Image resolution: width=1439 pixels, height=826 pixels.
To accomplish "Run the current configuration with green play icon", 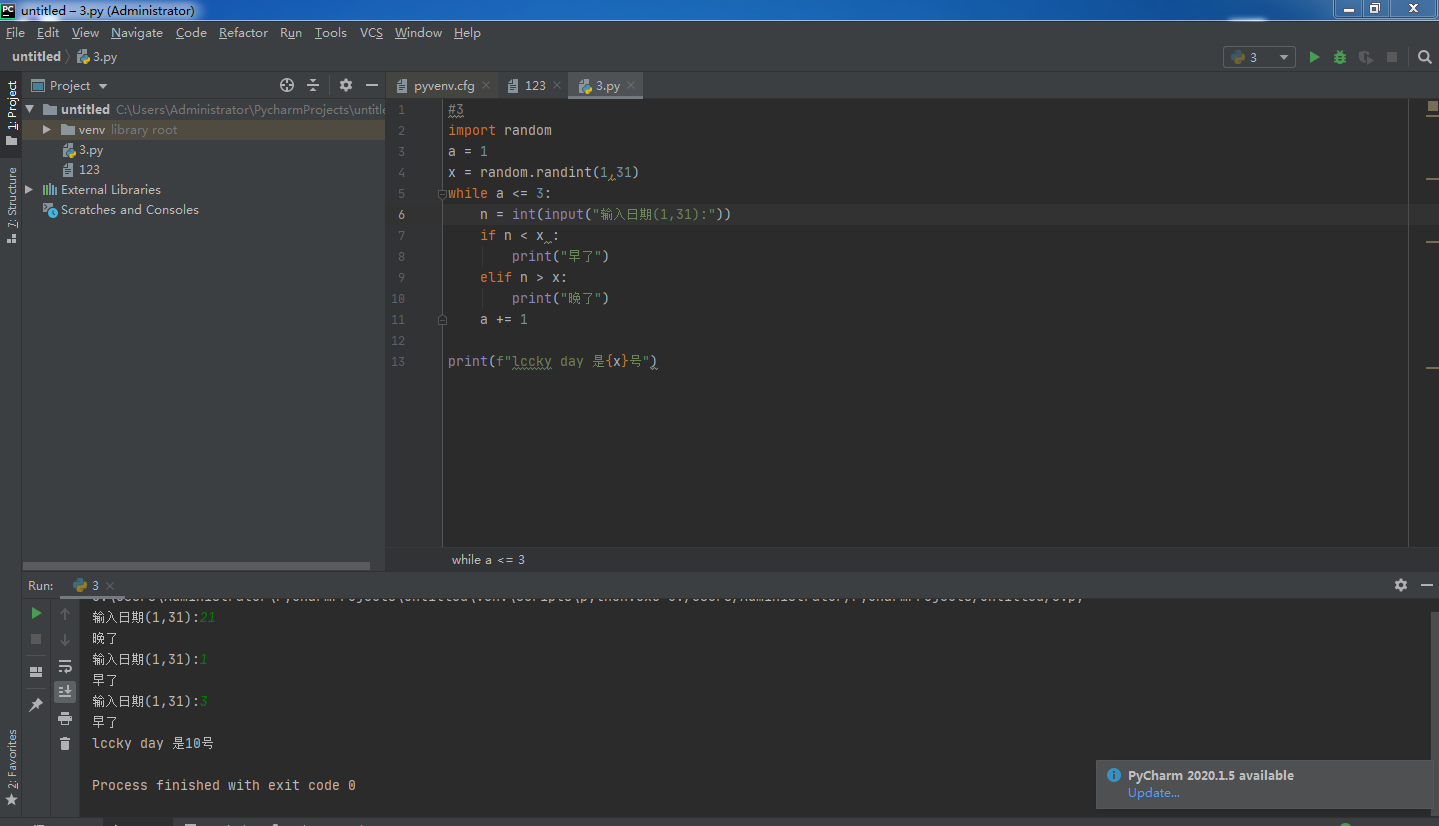I will point(1314,57).
